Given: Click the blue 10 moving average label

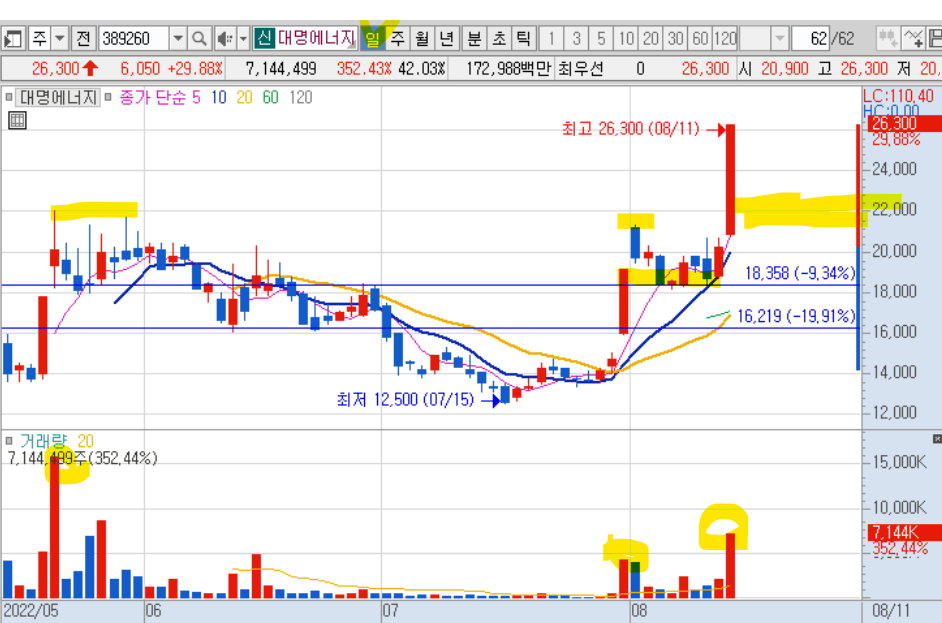Looking at the screenshot, I should pos(219,97).
